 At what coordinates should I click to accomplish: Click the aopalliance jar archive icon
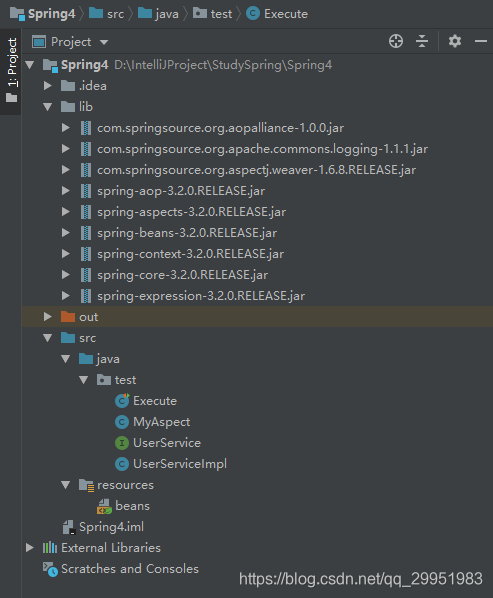pyautogui.click(x=86, y=128)
